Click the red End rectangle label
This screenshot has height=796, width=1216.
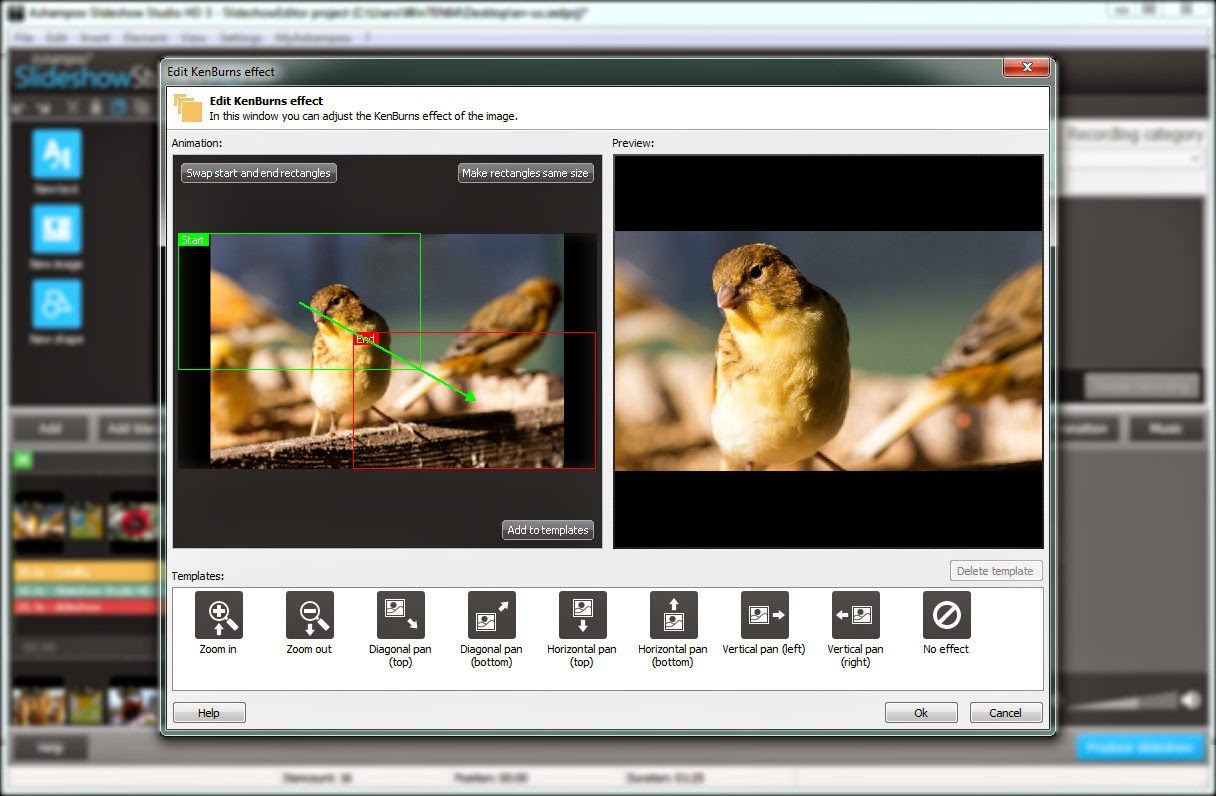tap(365, 340)
